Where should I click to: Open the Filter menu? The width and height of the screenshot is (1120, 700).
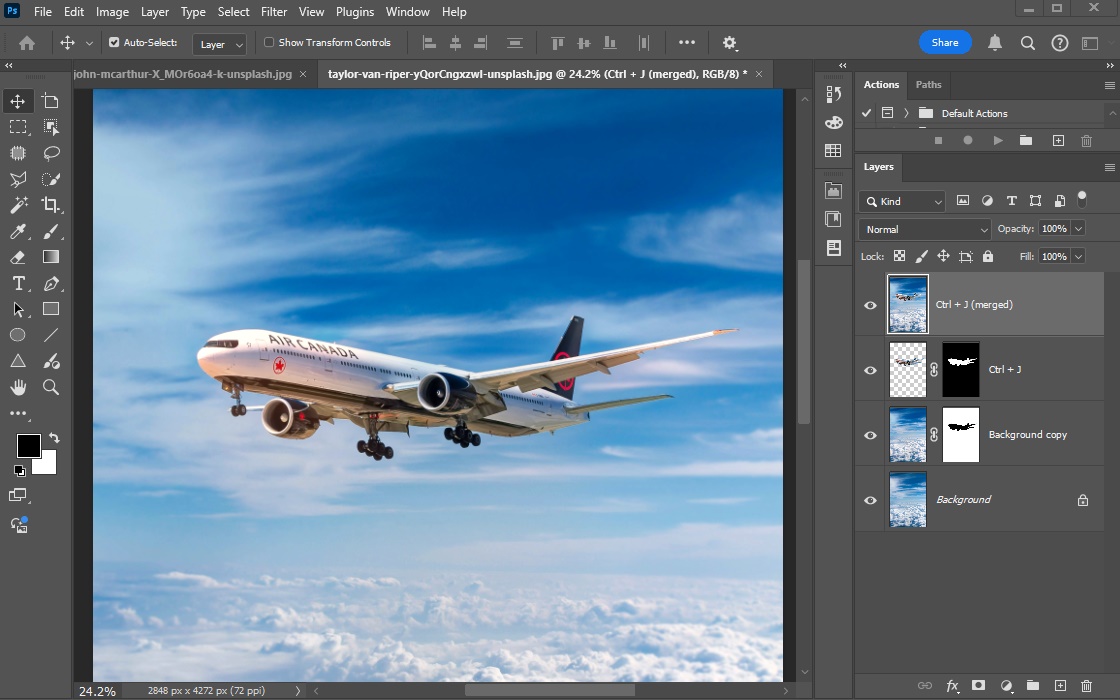pos(274,11)
